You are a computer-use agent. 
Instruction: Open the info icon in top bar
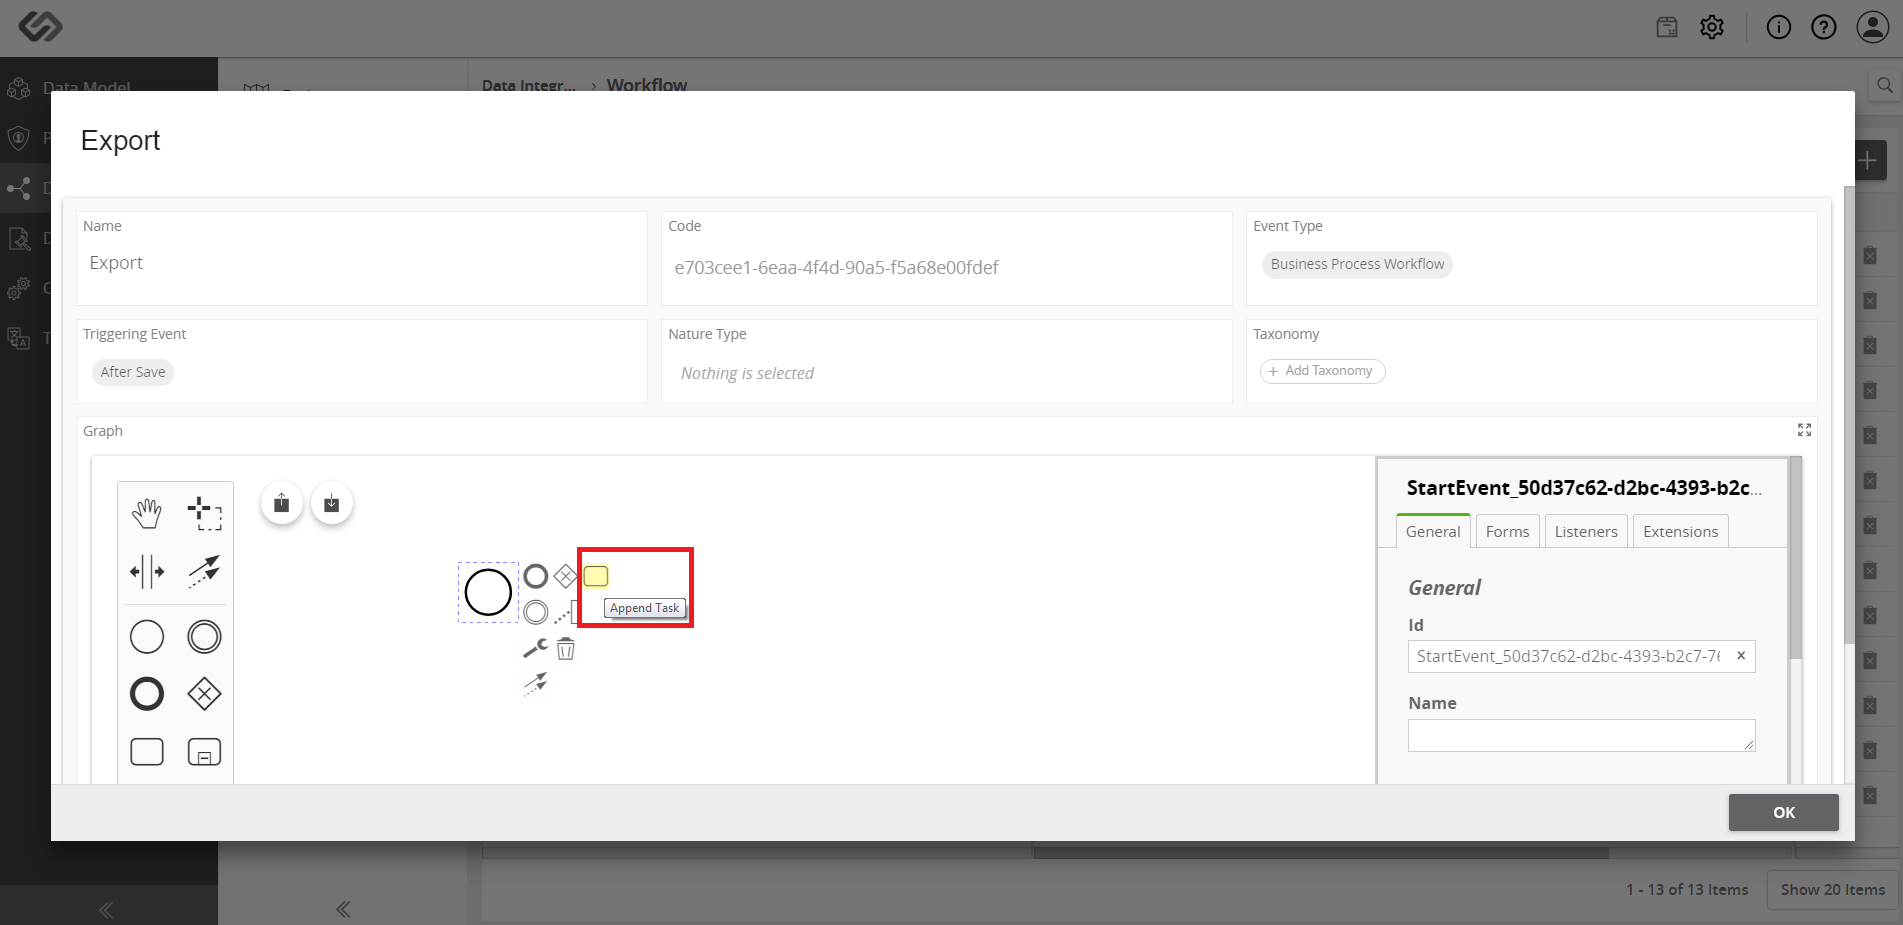tap(1779, 27)
